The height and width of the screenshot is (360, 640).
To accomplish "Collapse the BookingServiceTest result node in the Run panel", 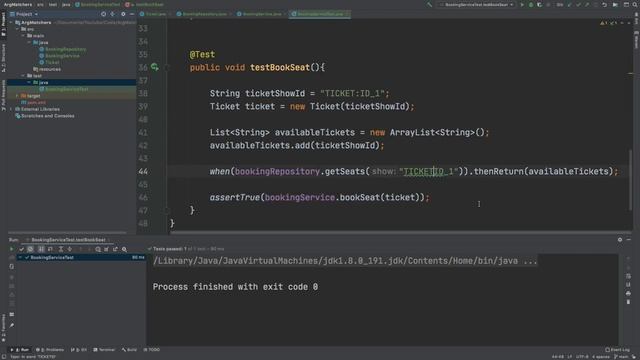I will pyautogui.click(x=20, y=258).
